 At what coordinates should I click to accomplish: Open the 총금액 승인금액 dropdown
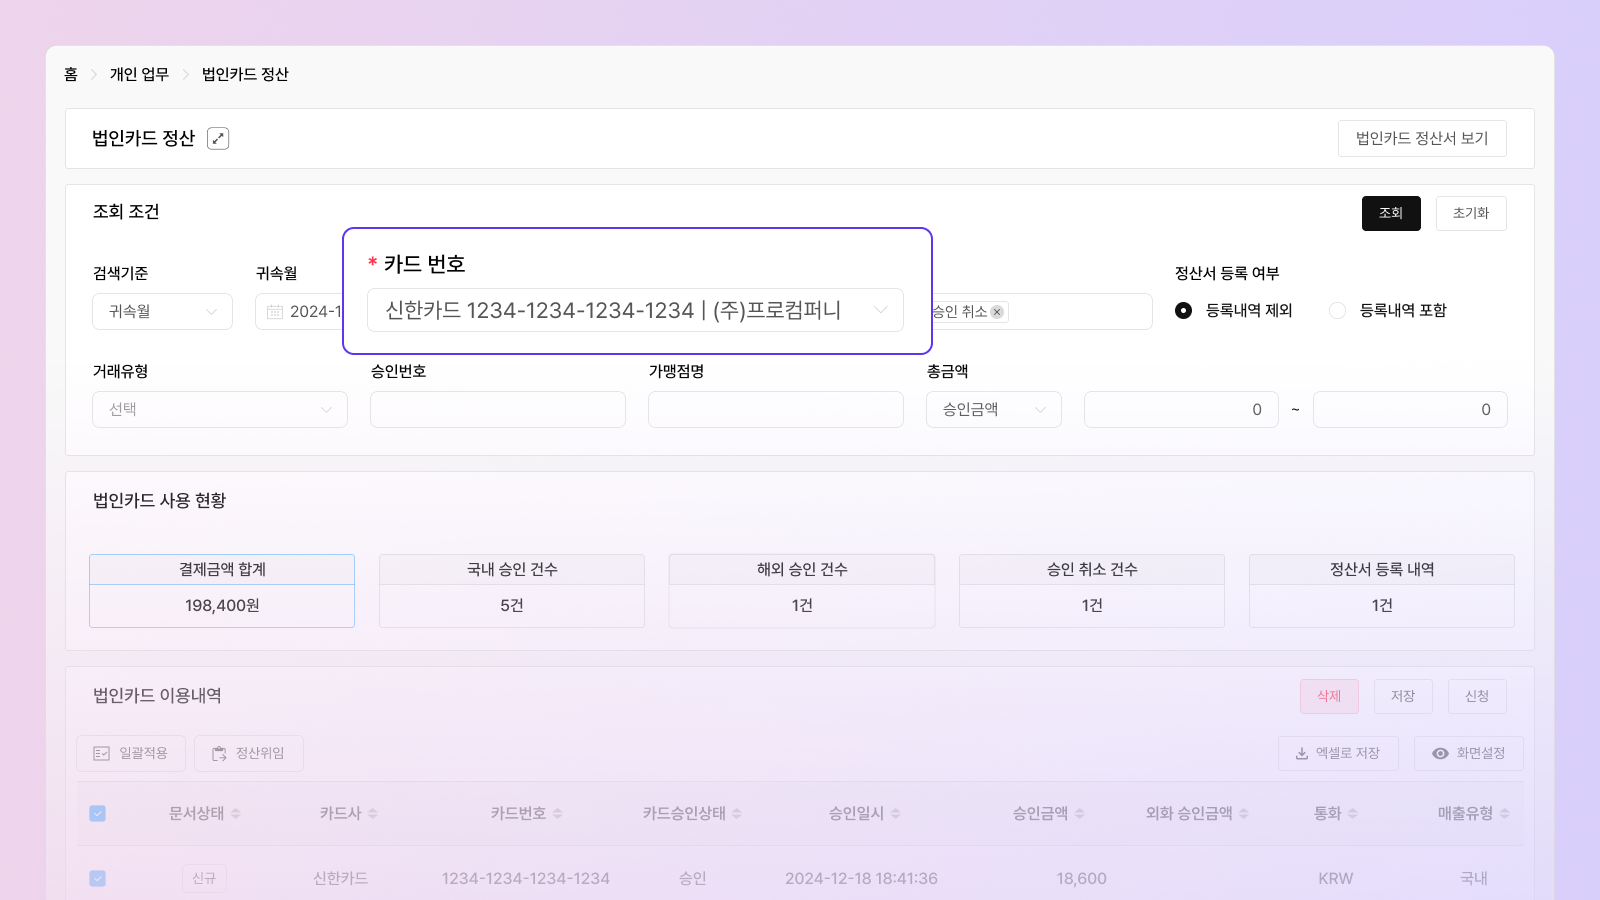click(x=994, y=410)
